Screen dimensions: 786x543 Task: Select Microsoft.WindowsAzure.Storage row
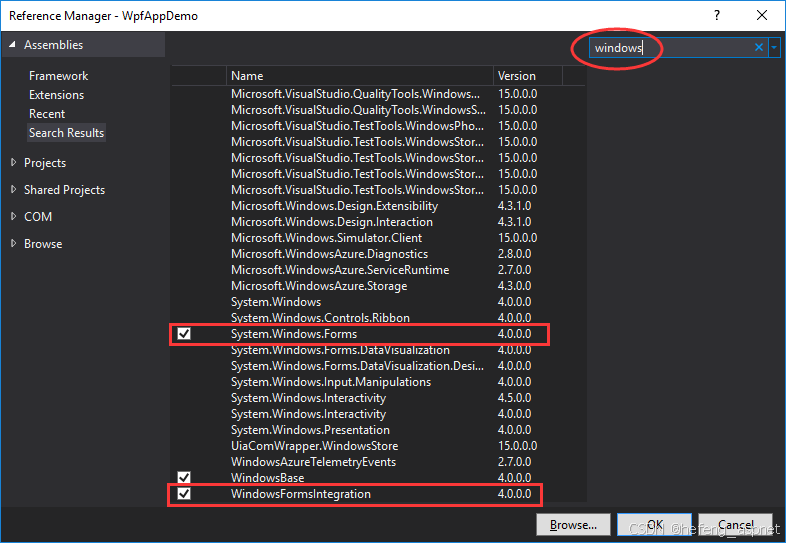pyautogui.click(x=378, y=286)
